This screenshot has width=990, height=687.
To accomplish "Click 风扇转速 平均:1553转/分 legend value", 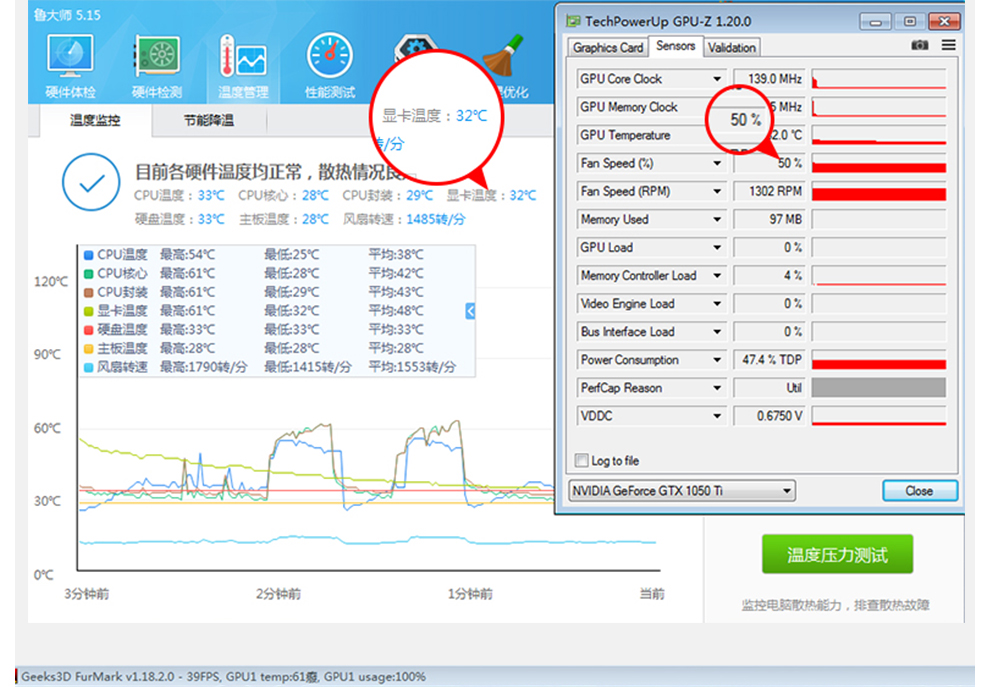I will (412, 367).
